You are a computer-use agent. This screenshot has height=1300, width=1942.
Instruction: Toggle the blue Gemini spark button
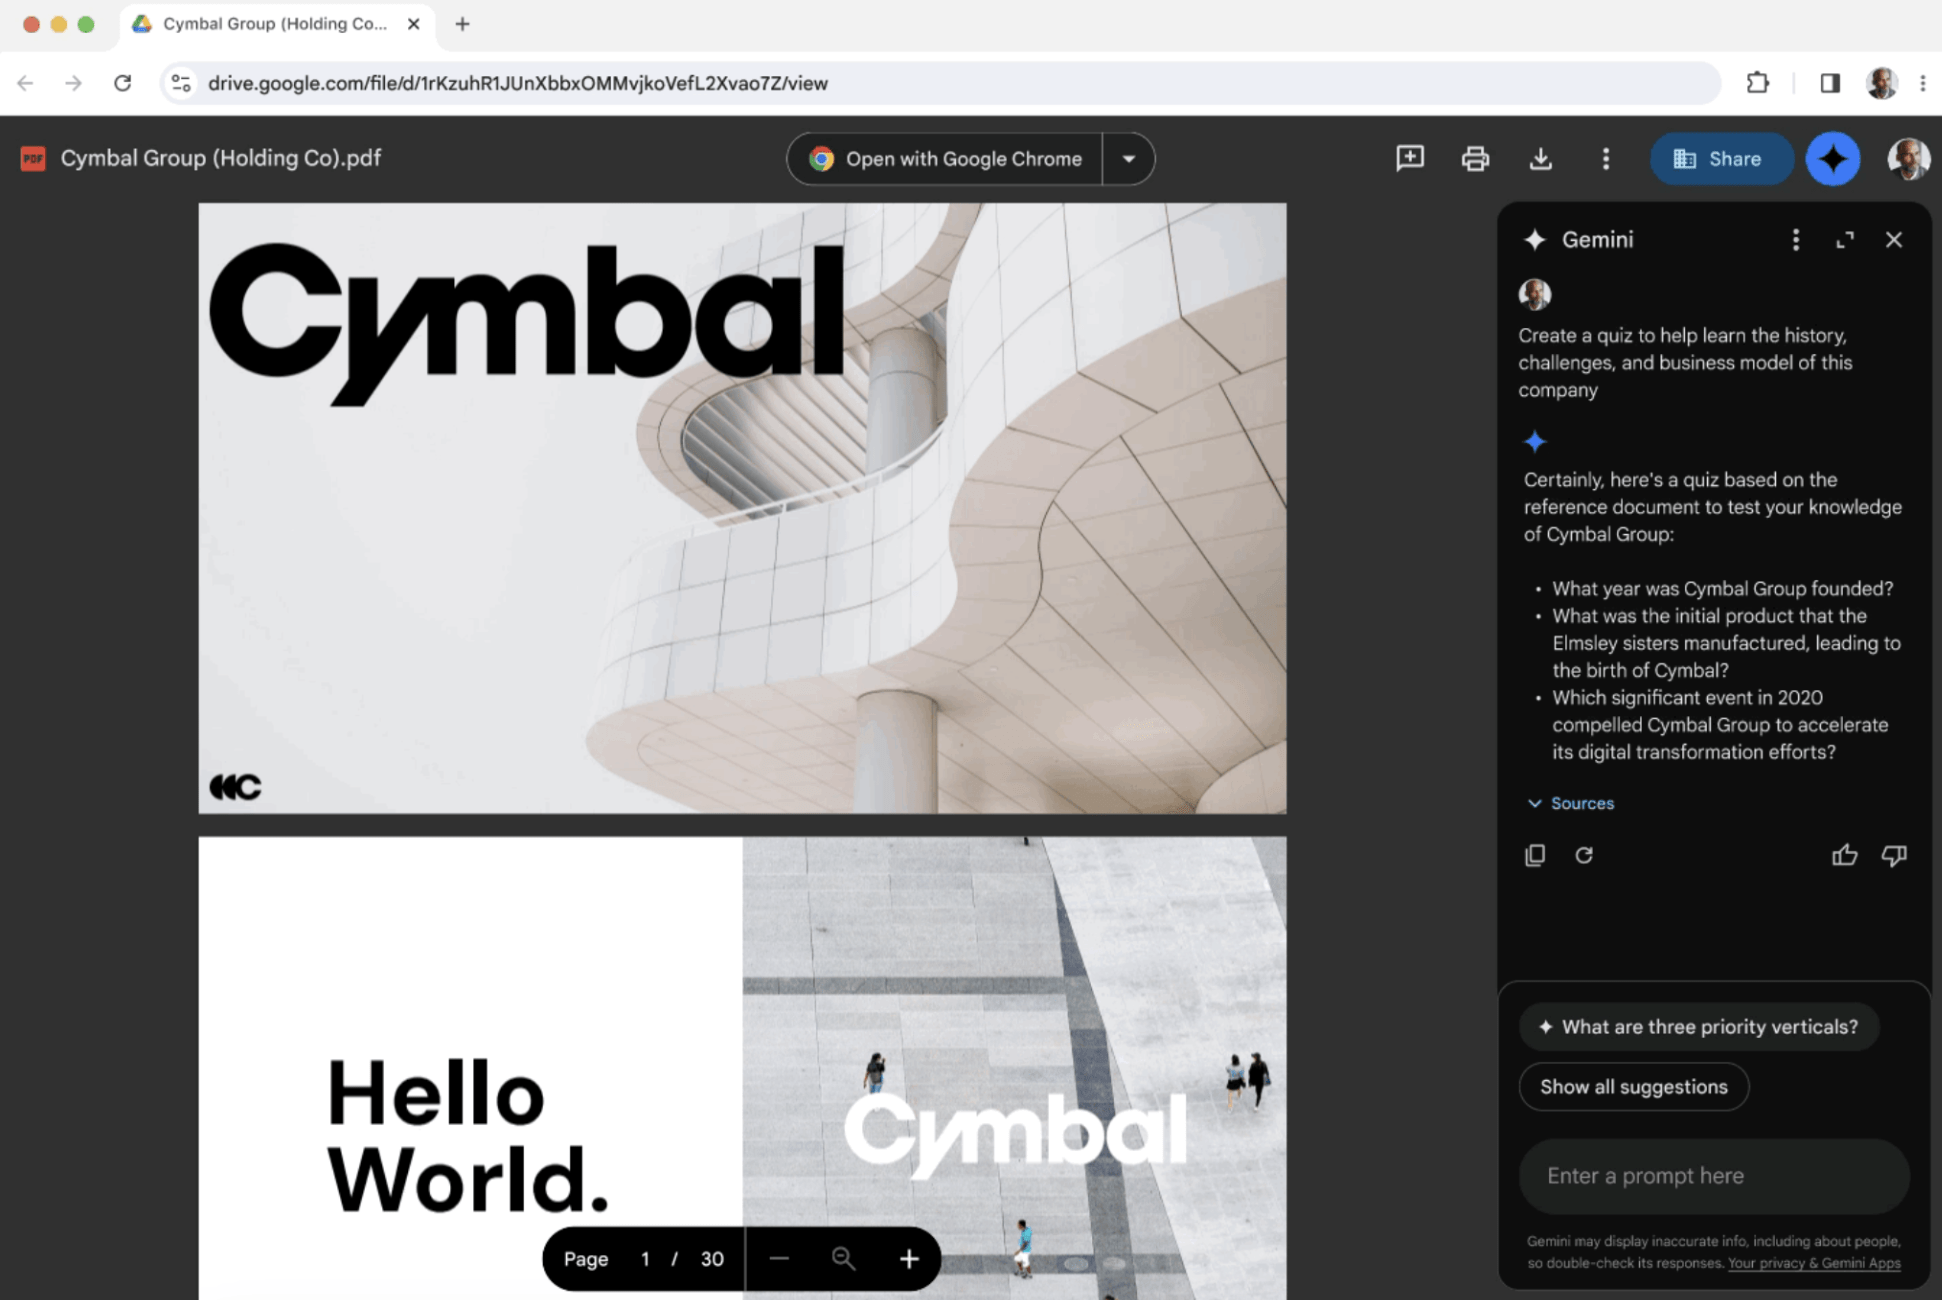tap(1833, 158)
